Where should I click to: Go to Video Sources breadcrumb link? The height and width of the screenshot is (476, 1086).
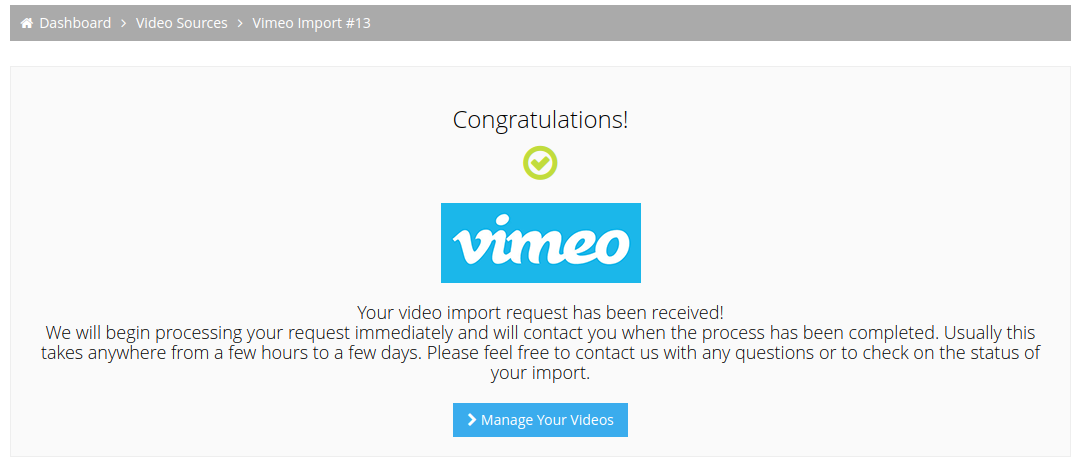click(x=181, y=24)
